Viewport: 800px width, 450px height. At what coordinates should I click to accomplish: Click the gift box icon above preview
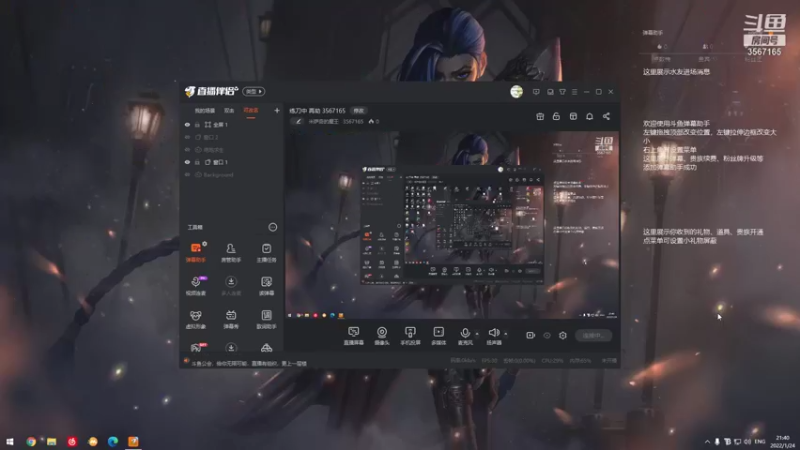[x=540, y=116]
